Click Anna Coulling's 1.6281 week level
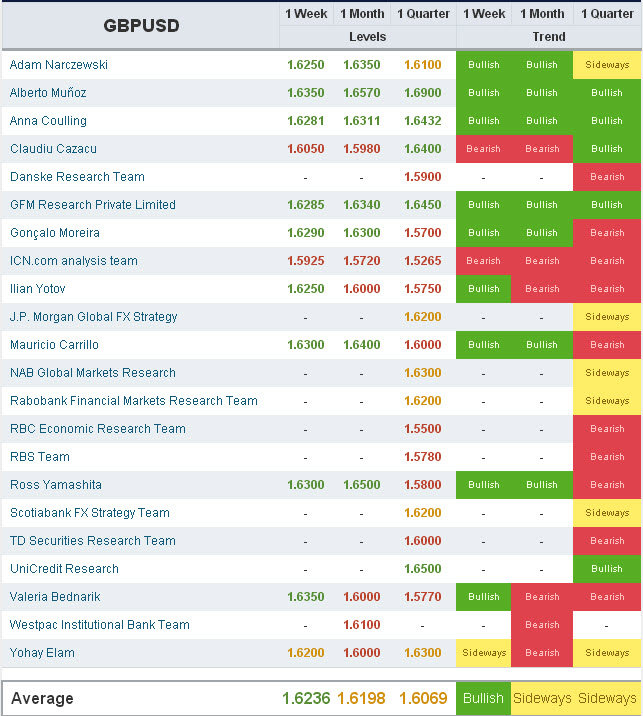643x716 pixels. [x=306, y=121]
